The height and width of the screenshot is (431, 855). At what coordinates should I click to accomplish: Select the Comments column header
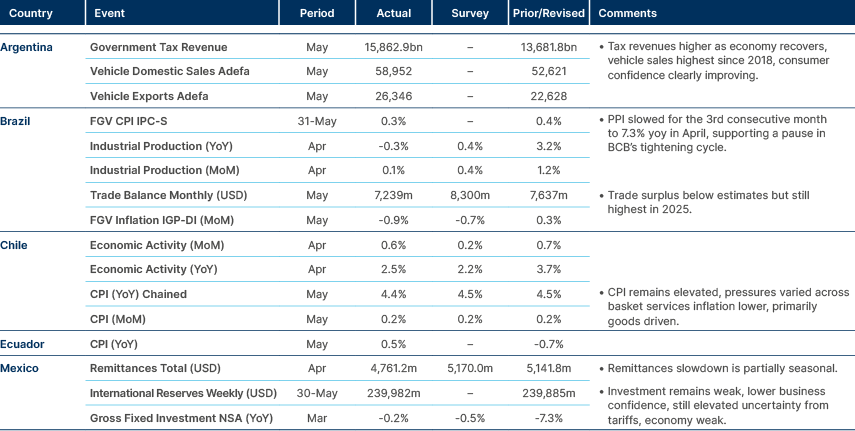tap(627, 14)
